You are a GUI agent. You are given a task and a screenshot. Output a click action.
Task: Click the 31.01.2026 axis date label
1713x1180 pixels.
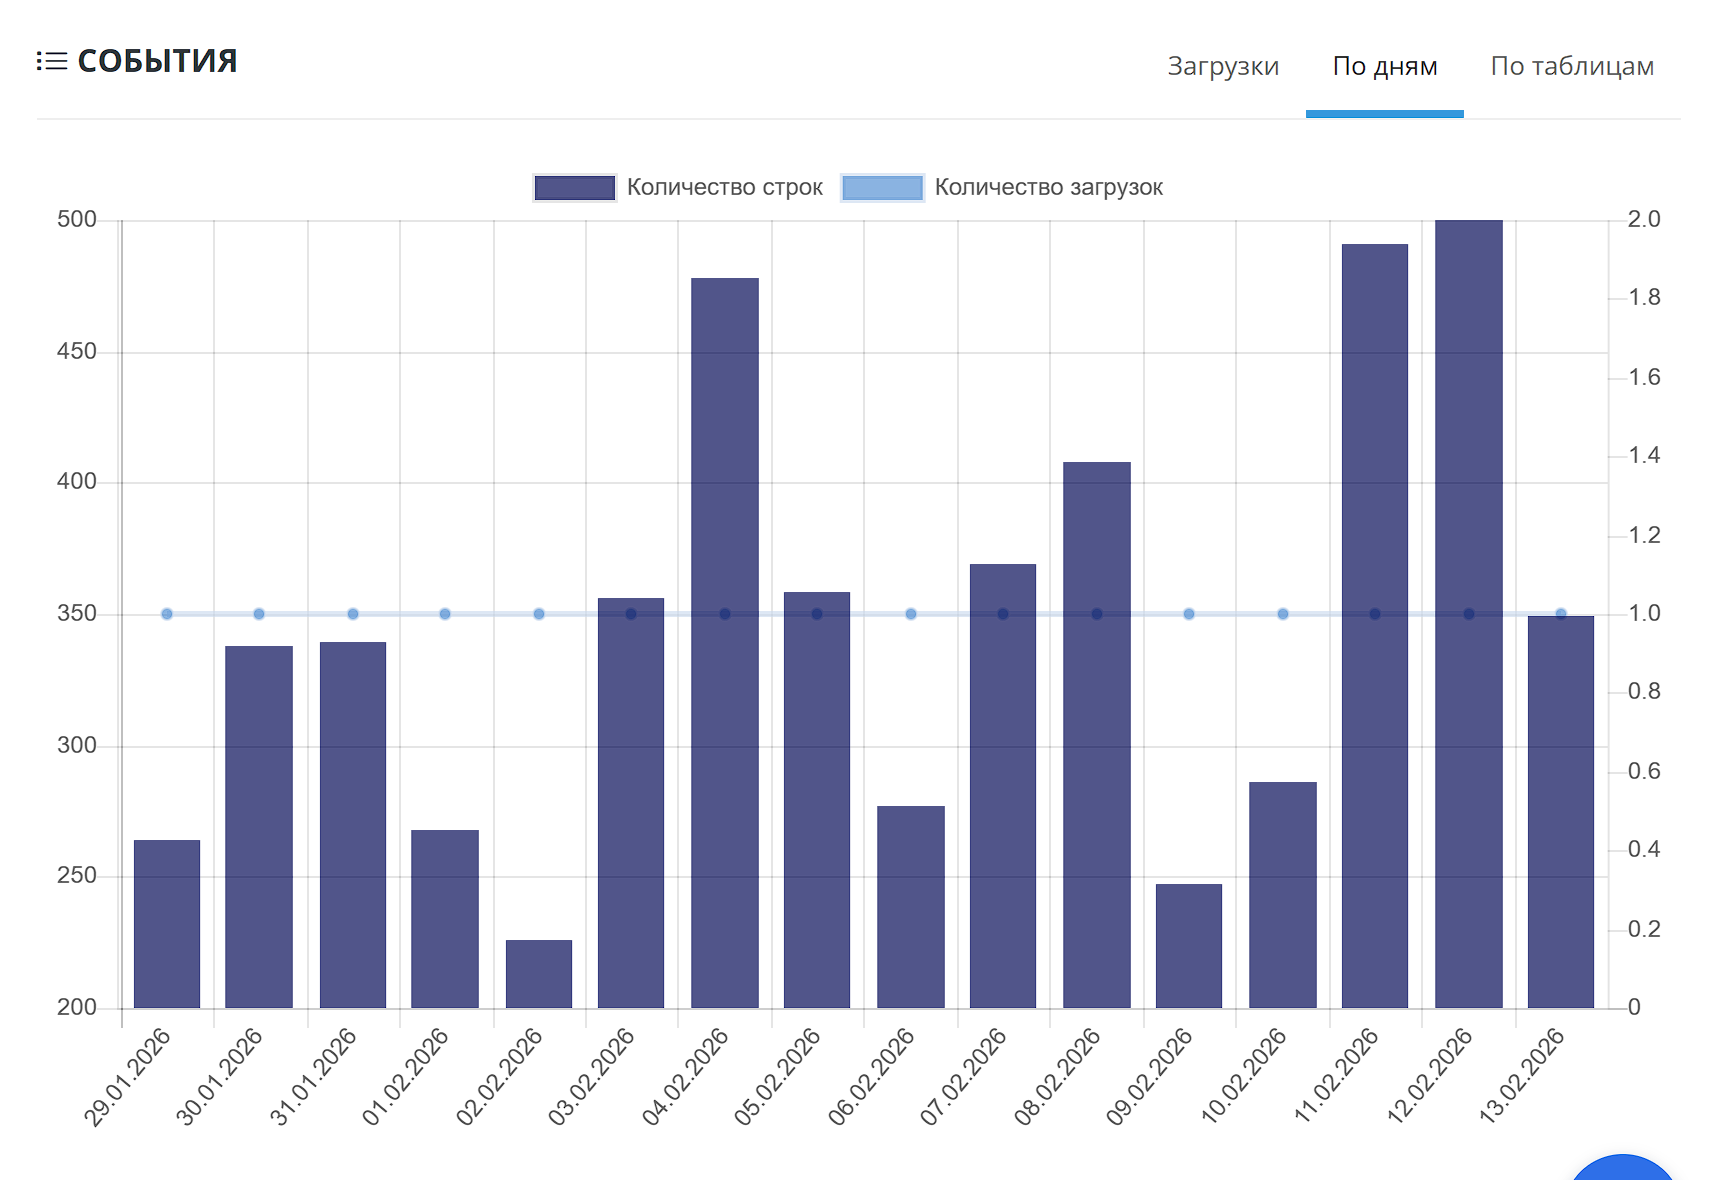point(313,1078)
